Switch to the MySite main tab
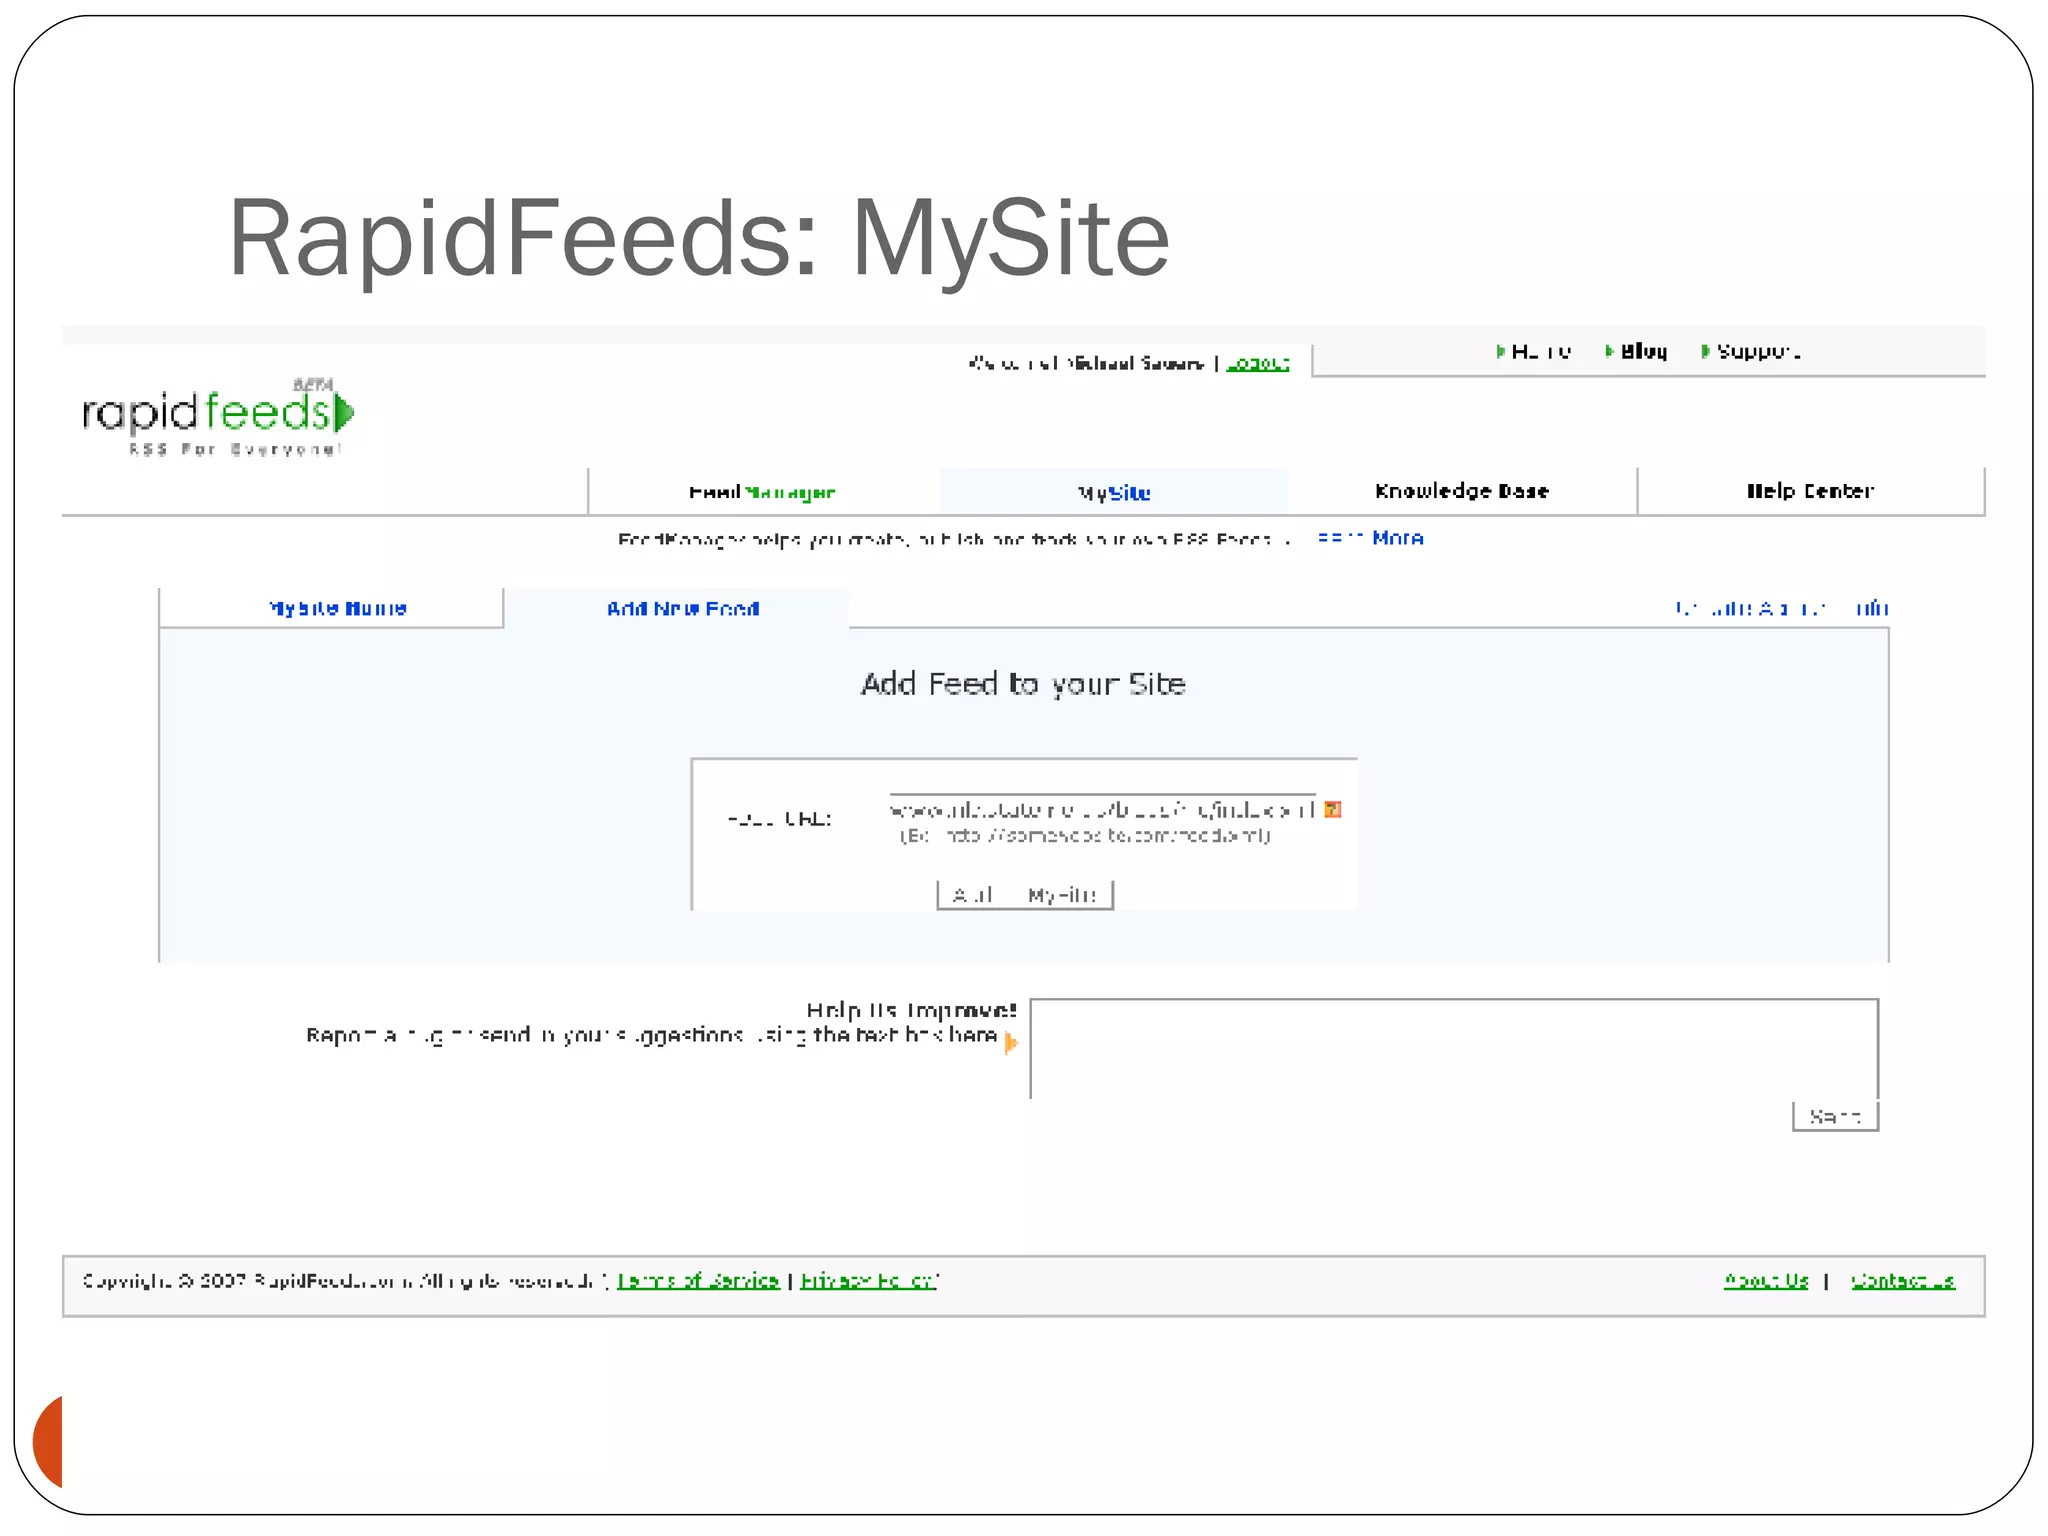This screenshot has width=2048, height=1536. [x=1114, y=492]
